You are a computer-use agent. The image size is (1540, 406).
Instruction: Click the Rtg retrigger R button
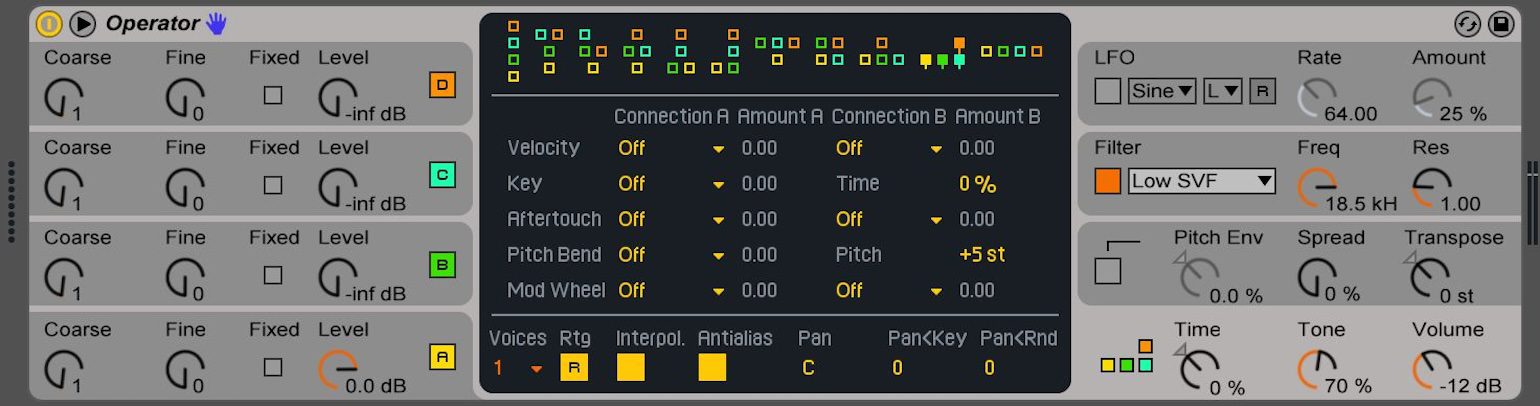[x=574, y=367]
